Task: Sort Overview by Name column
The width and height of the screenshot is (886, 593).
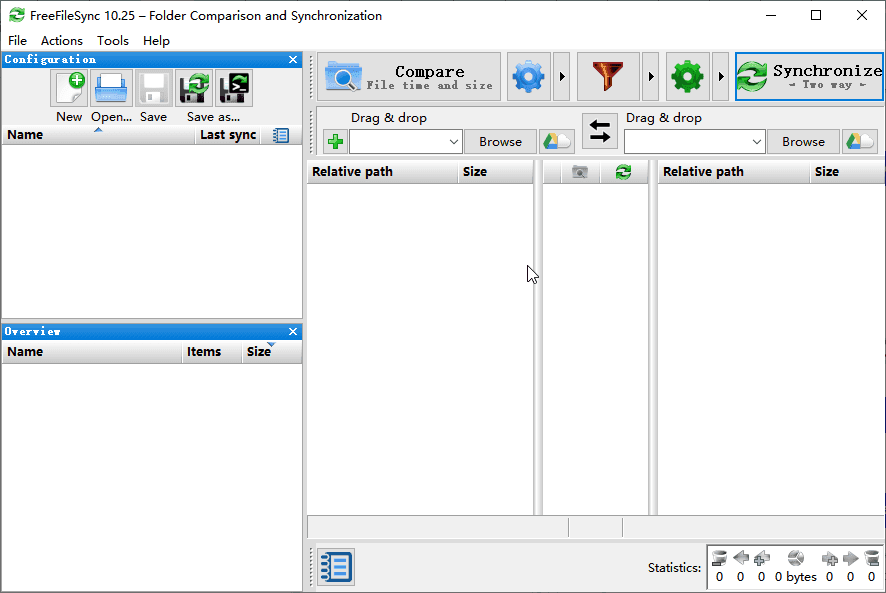Action: tap(92, 352)
